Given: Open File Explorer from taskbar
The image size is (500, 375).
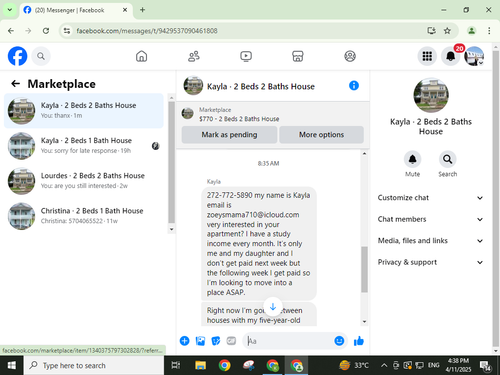Looking at the screenshot, I should click(200, 365).
